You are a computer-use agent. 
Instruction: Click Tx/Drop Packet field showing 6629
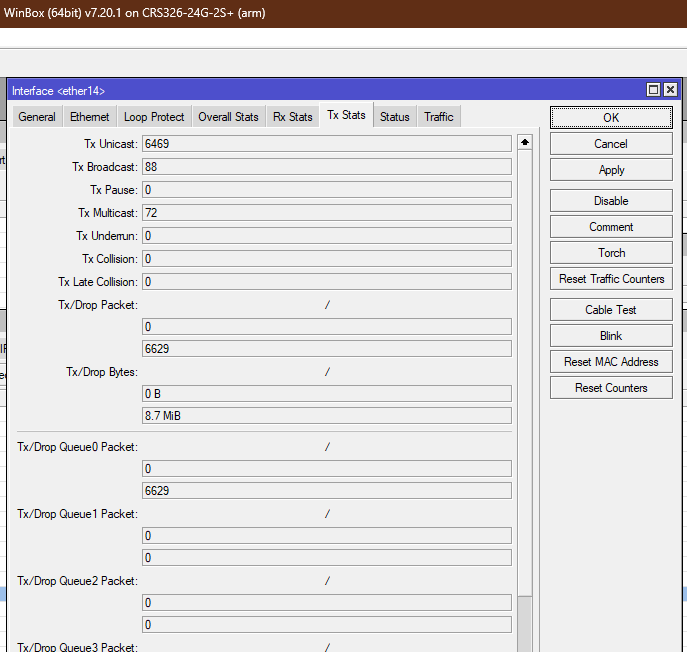point(326,349)
